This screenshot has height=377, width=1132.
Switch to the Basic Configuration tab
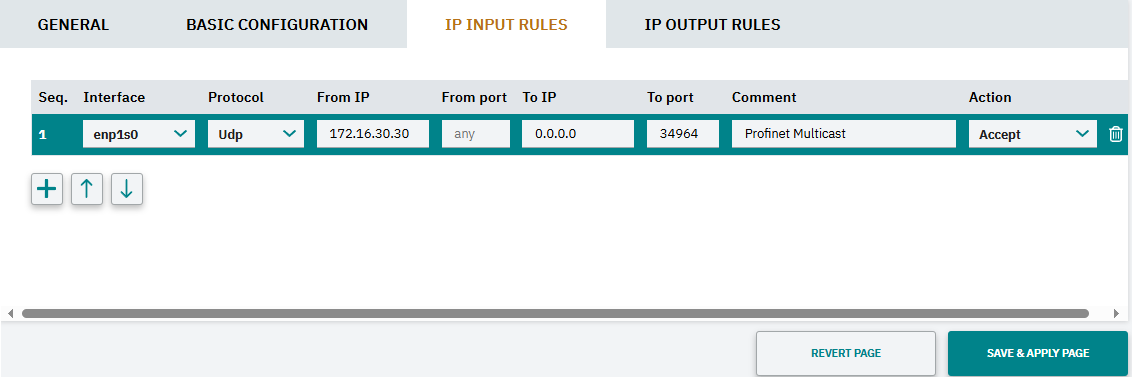tap(277, 24)
